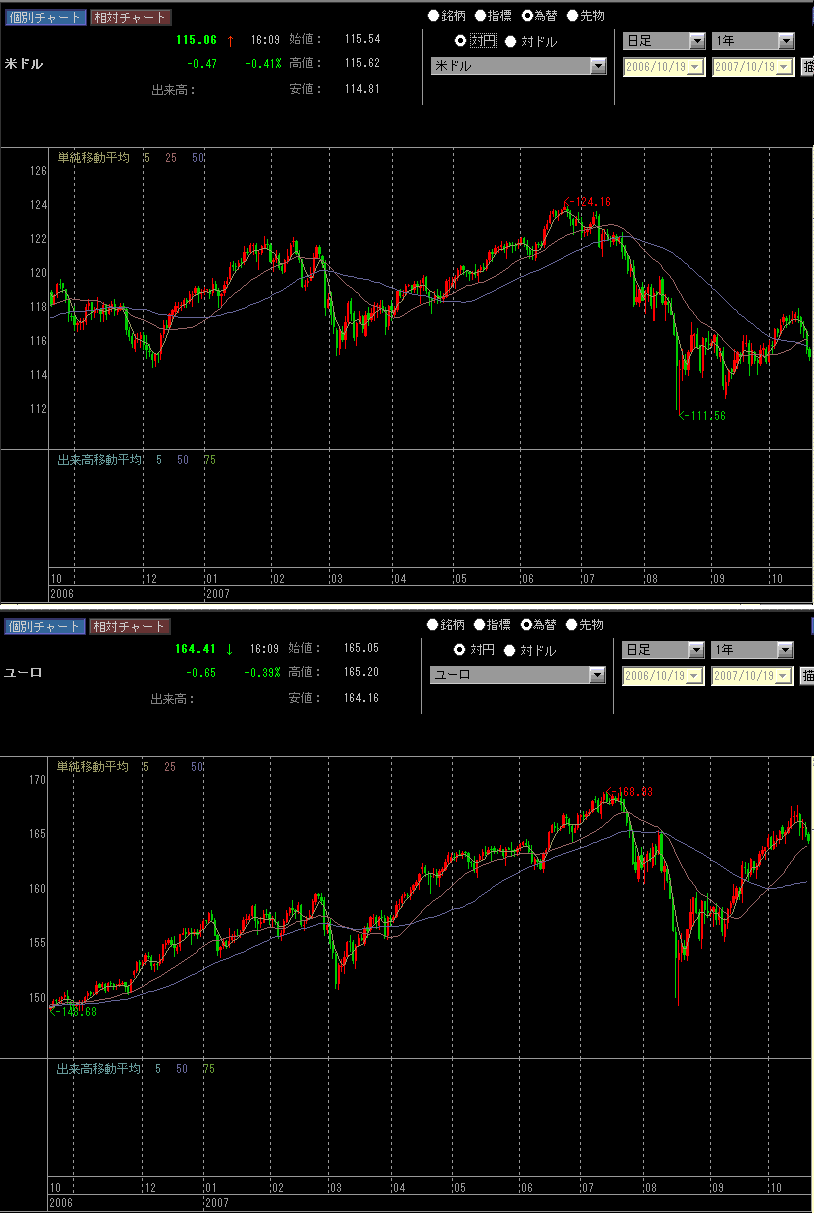Click the 168.83 peak annotation on euro chart

pos(630,792)
